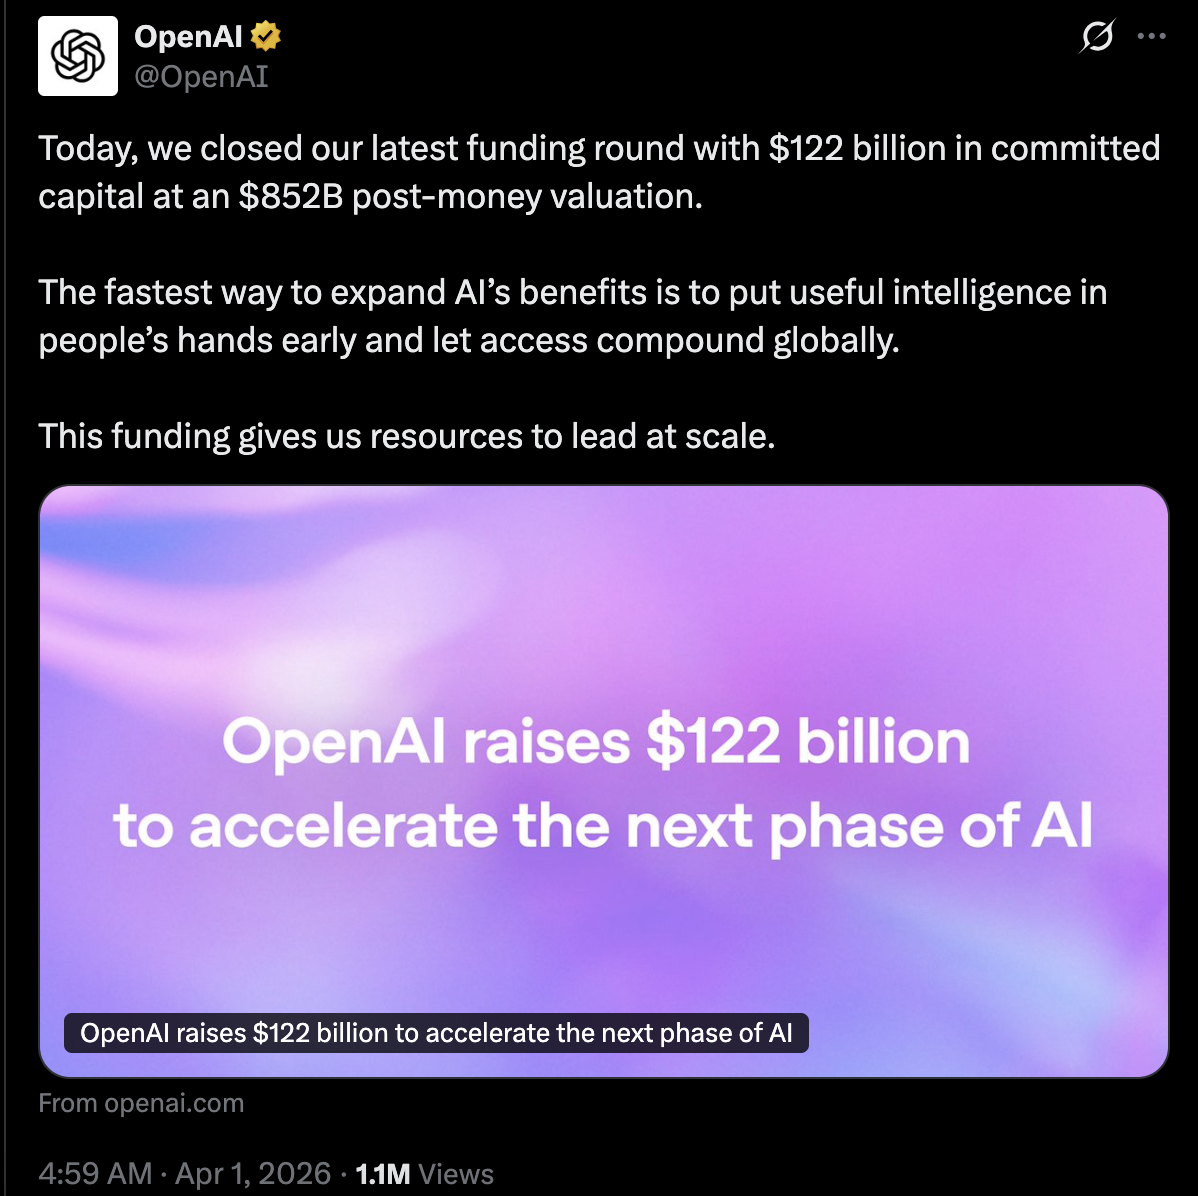Image resolution: width=1198 pixels, height=1196 pixels.
Task: Click the "1.1M" view count number
Action: (382, 1173)
